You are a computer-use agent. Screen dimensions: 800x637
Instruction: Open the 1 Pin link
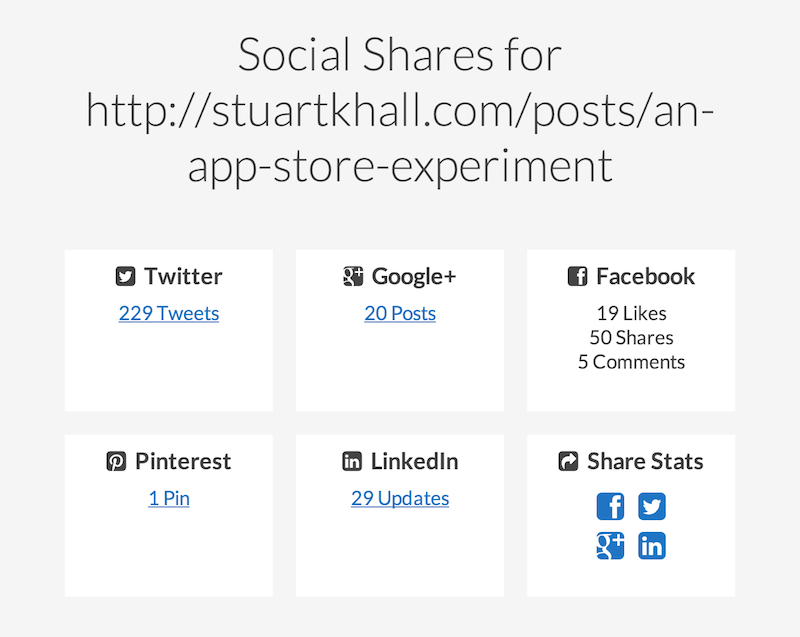coord(168,498)
